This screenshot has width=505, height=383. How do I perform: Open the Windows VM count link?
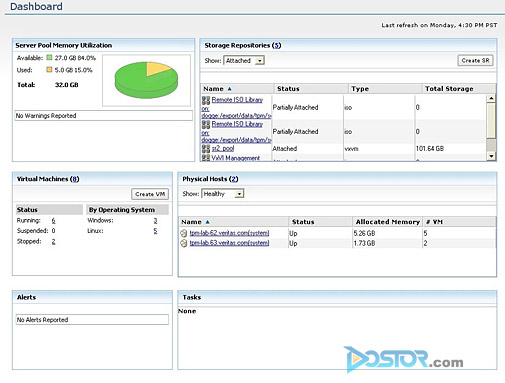155,221
